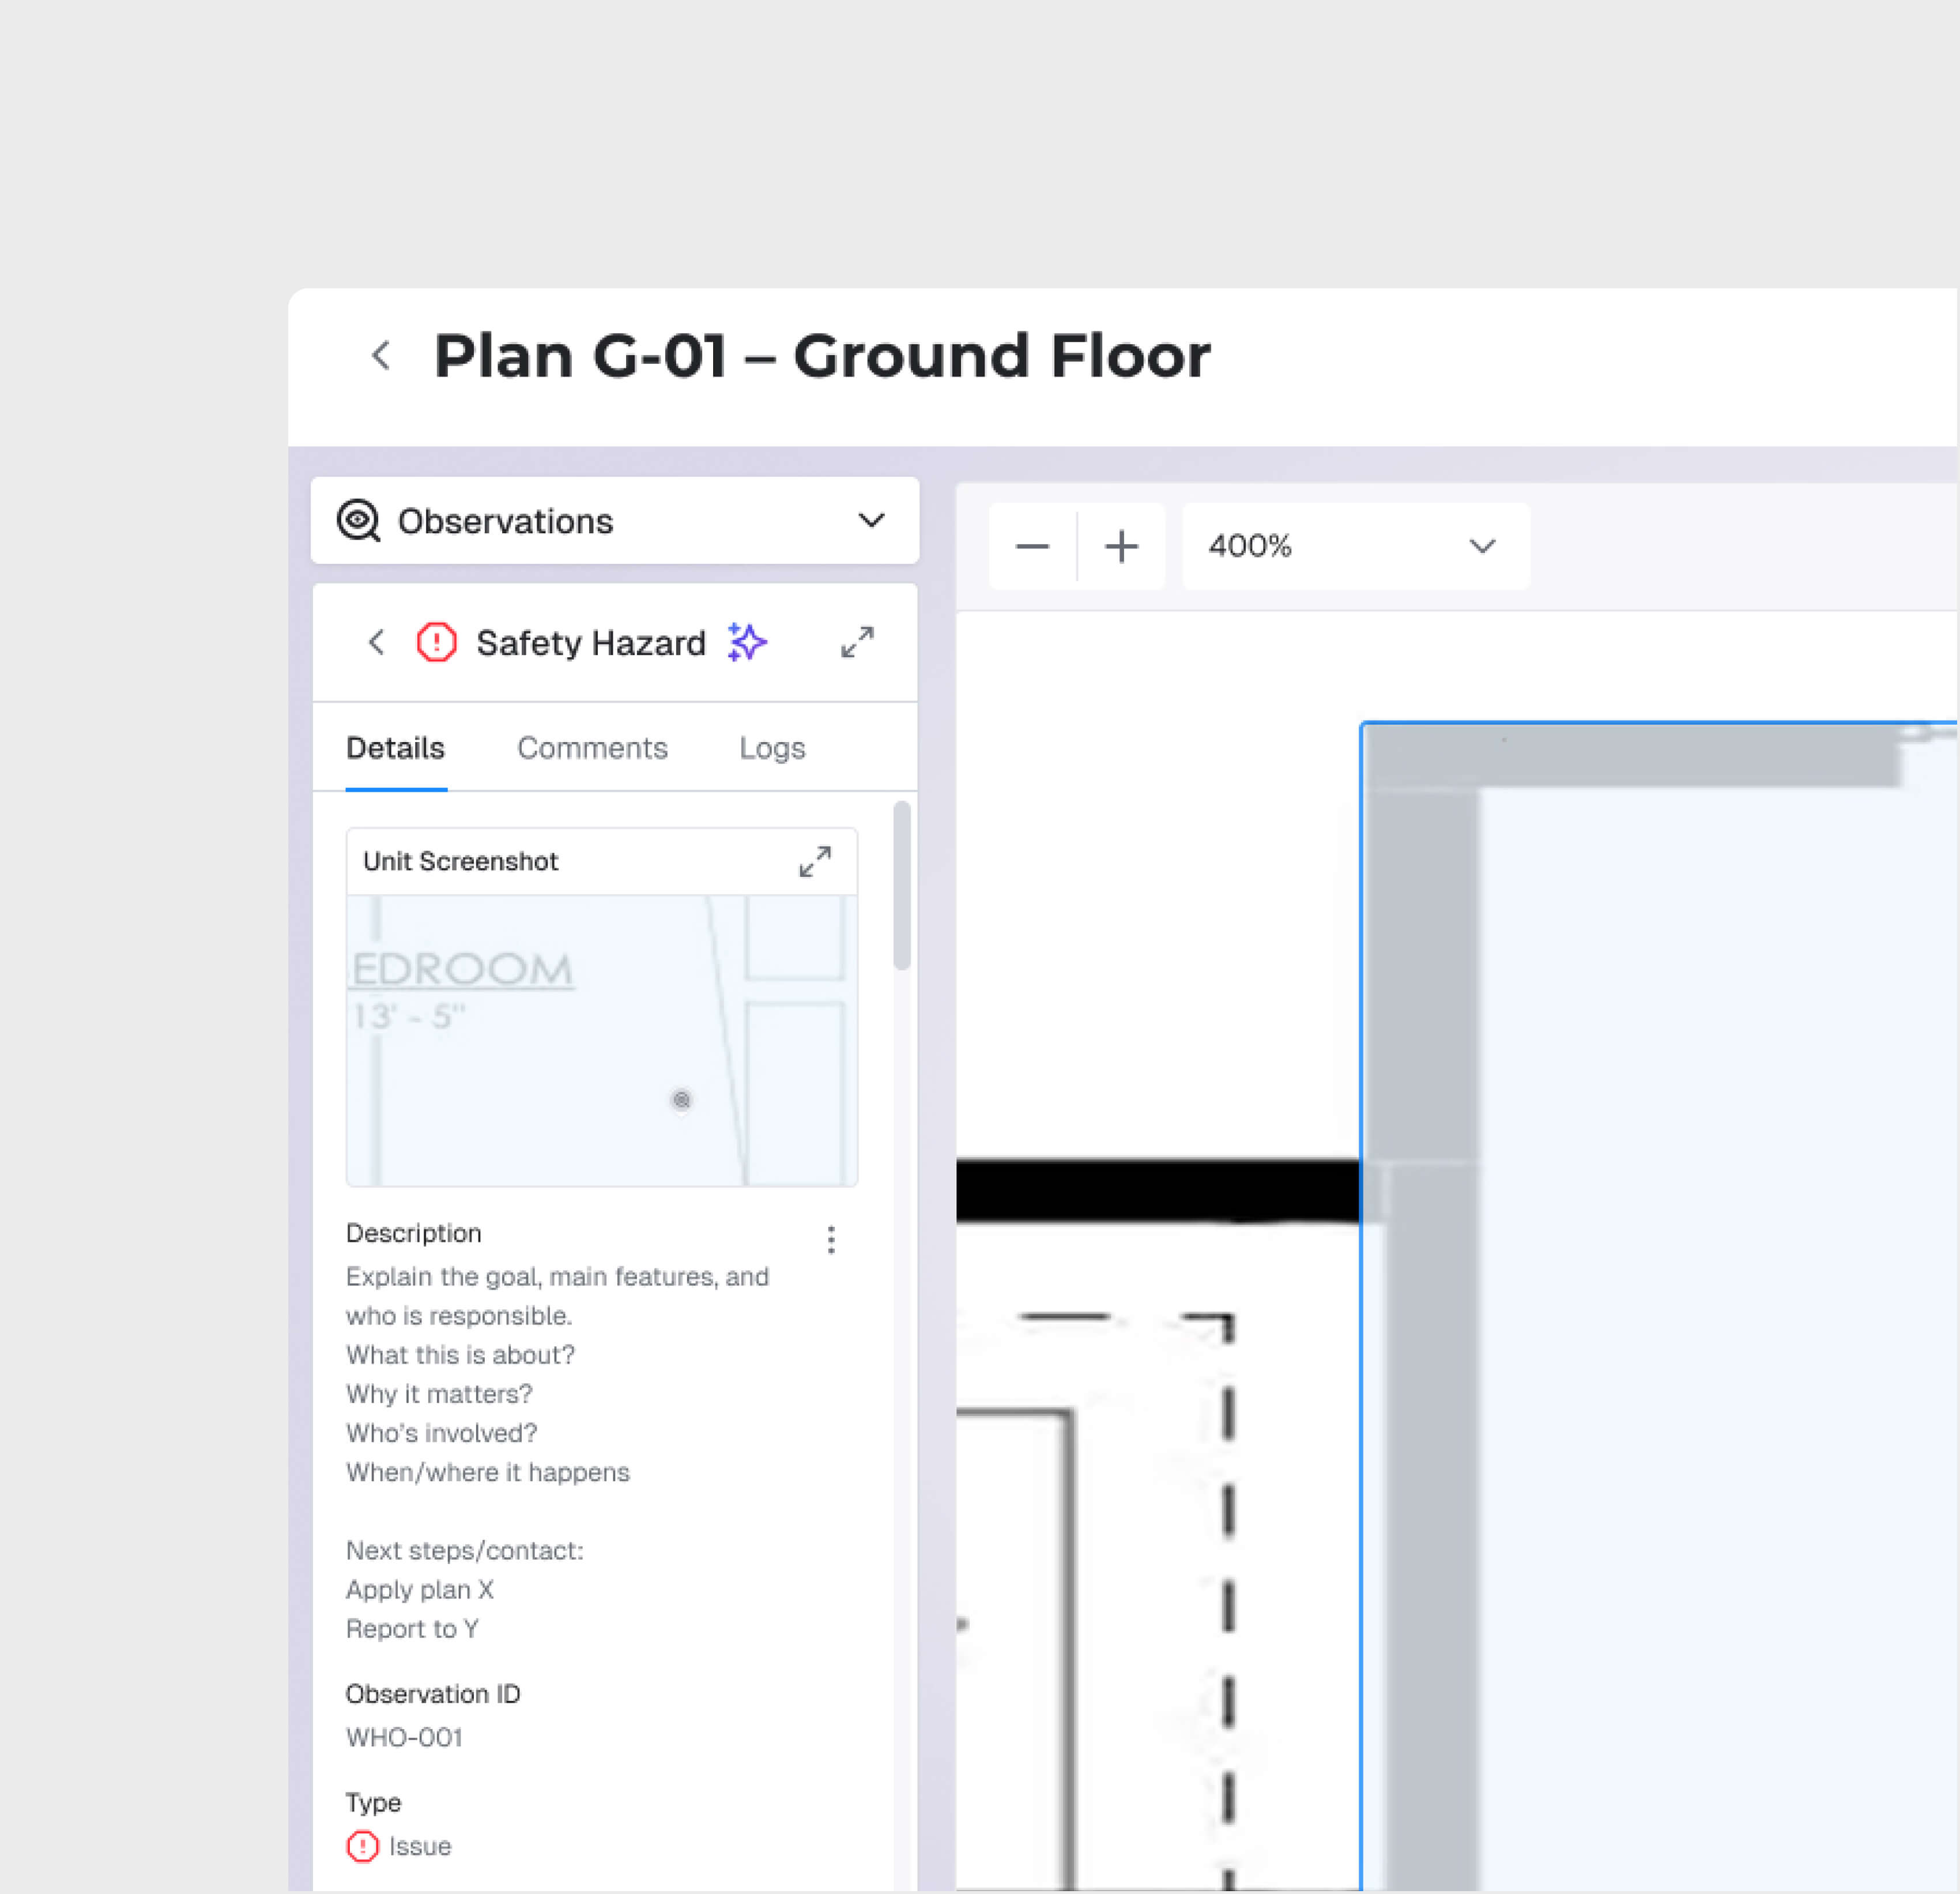The image size is (1960, 1894).
Task: Expand the zoom percentage chevron
Action: [x=1482, y=546]
